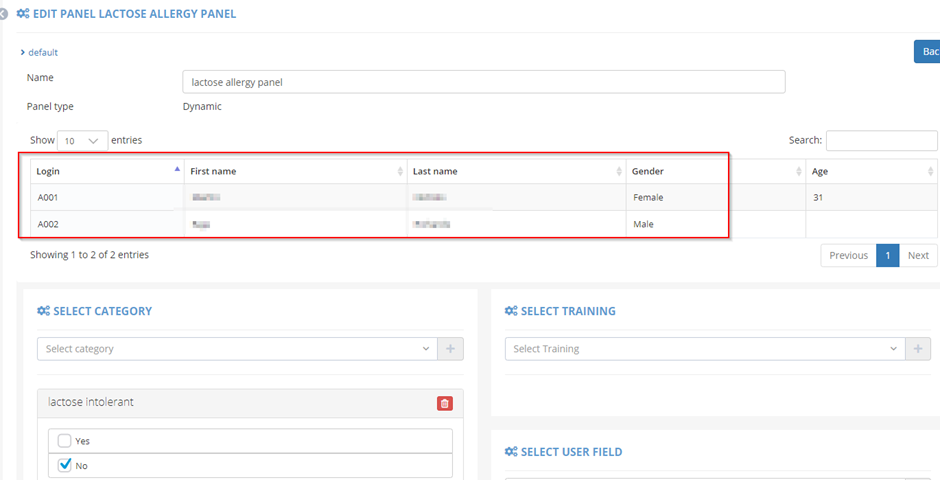Image resolution: width=940 pixels, height=480 pixels.
Task: Click the Previous pagination button
Action: pyautogui.click(x=848, y=255)
